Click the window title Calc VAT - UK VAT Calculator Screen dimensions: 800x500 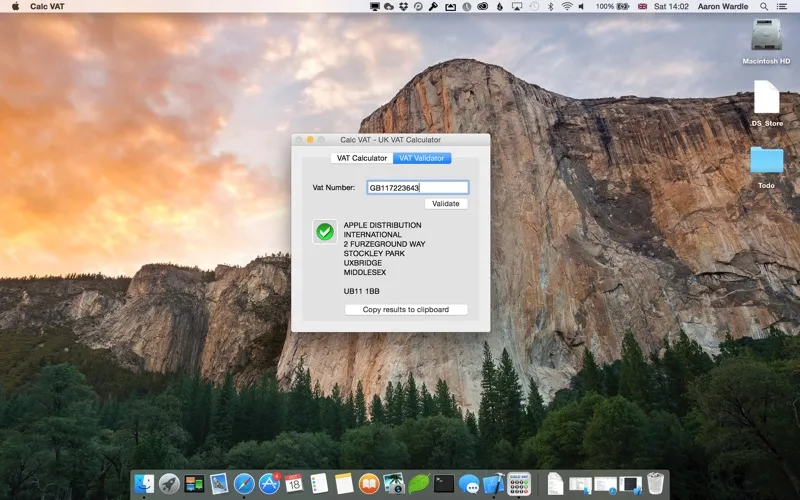(x=390, y=140)
